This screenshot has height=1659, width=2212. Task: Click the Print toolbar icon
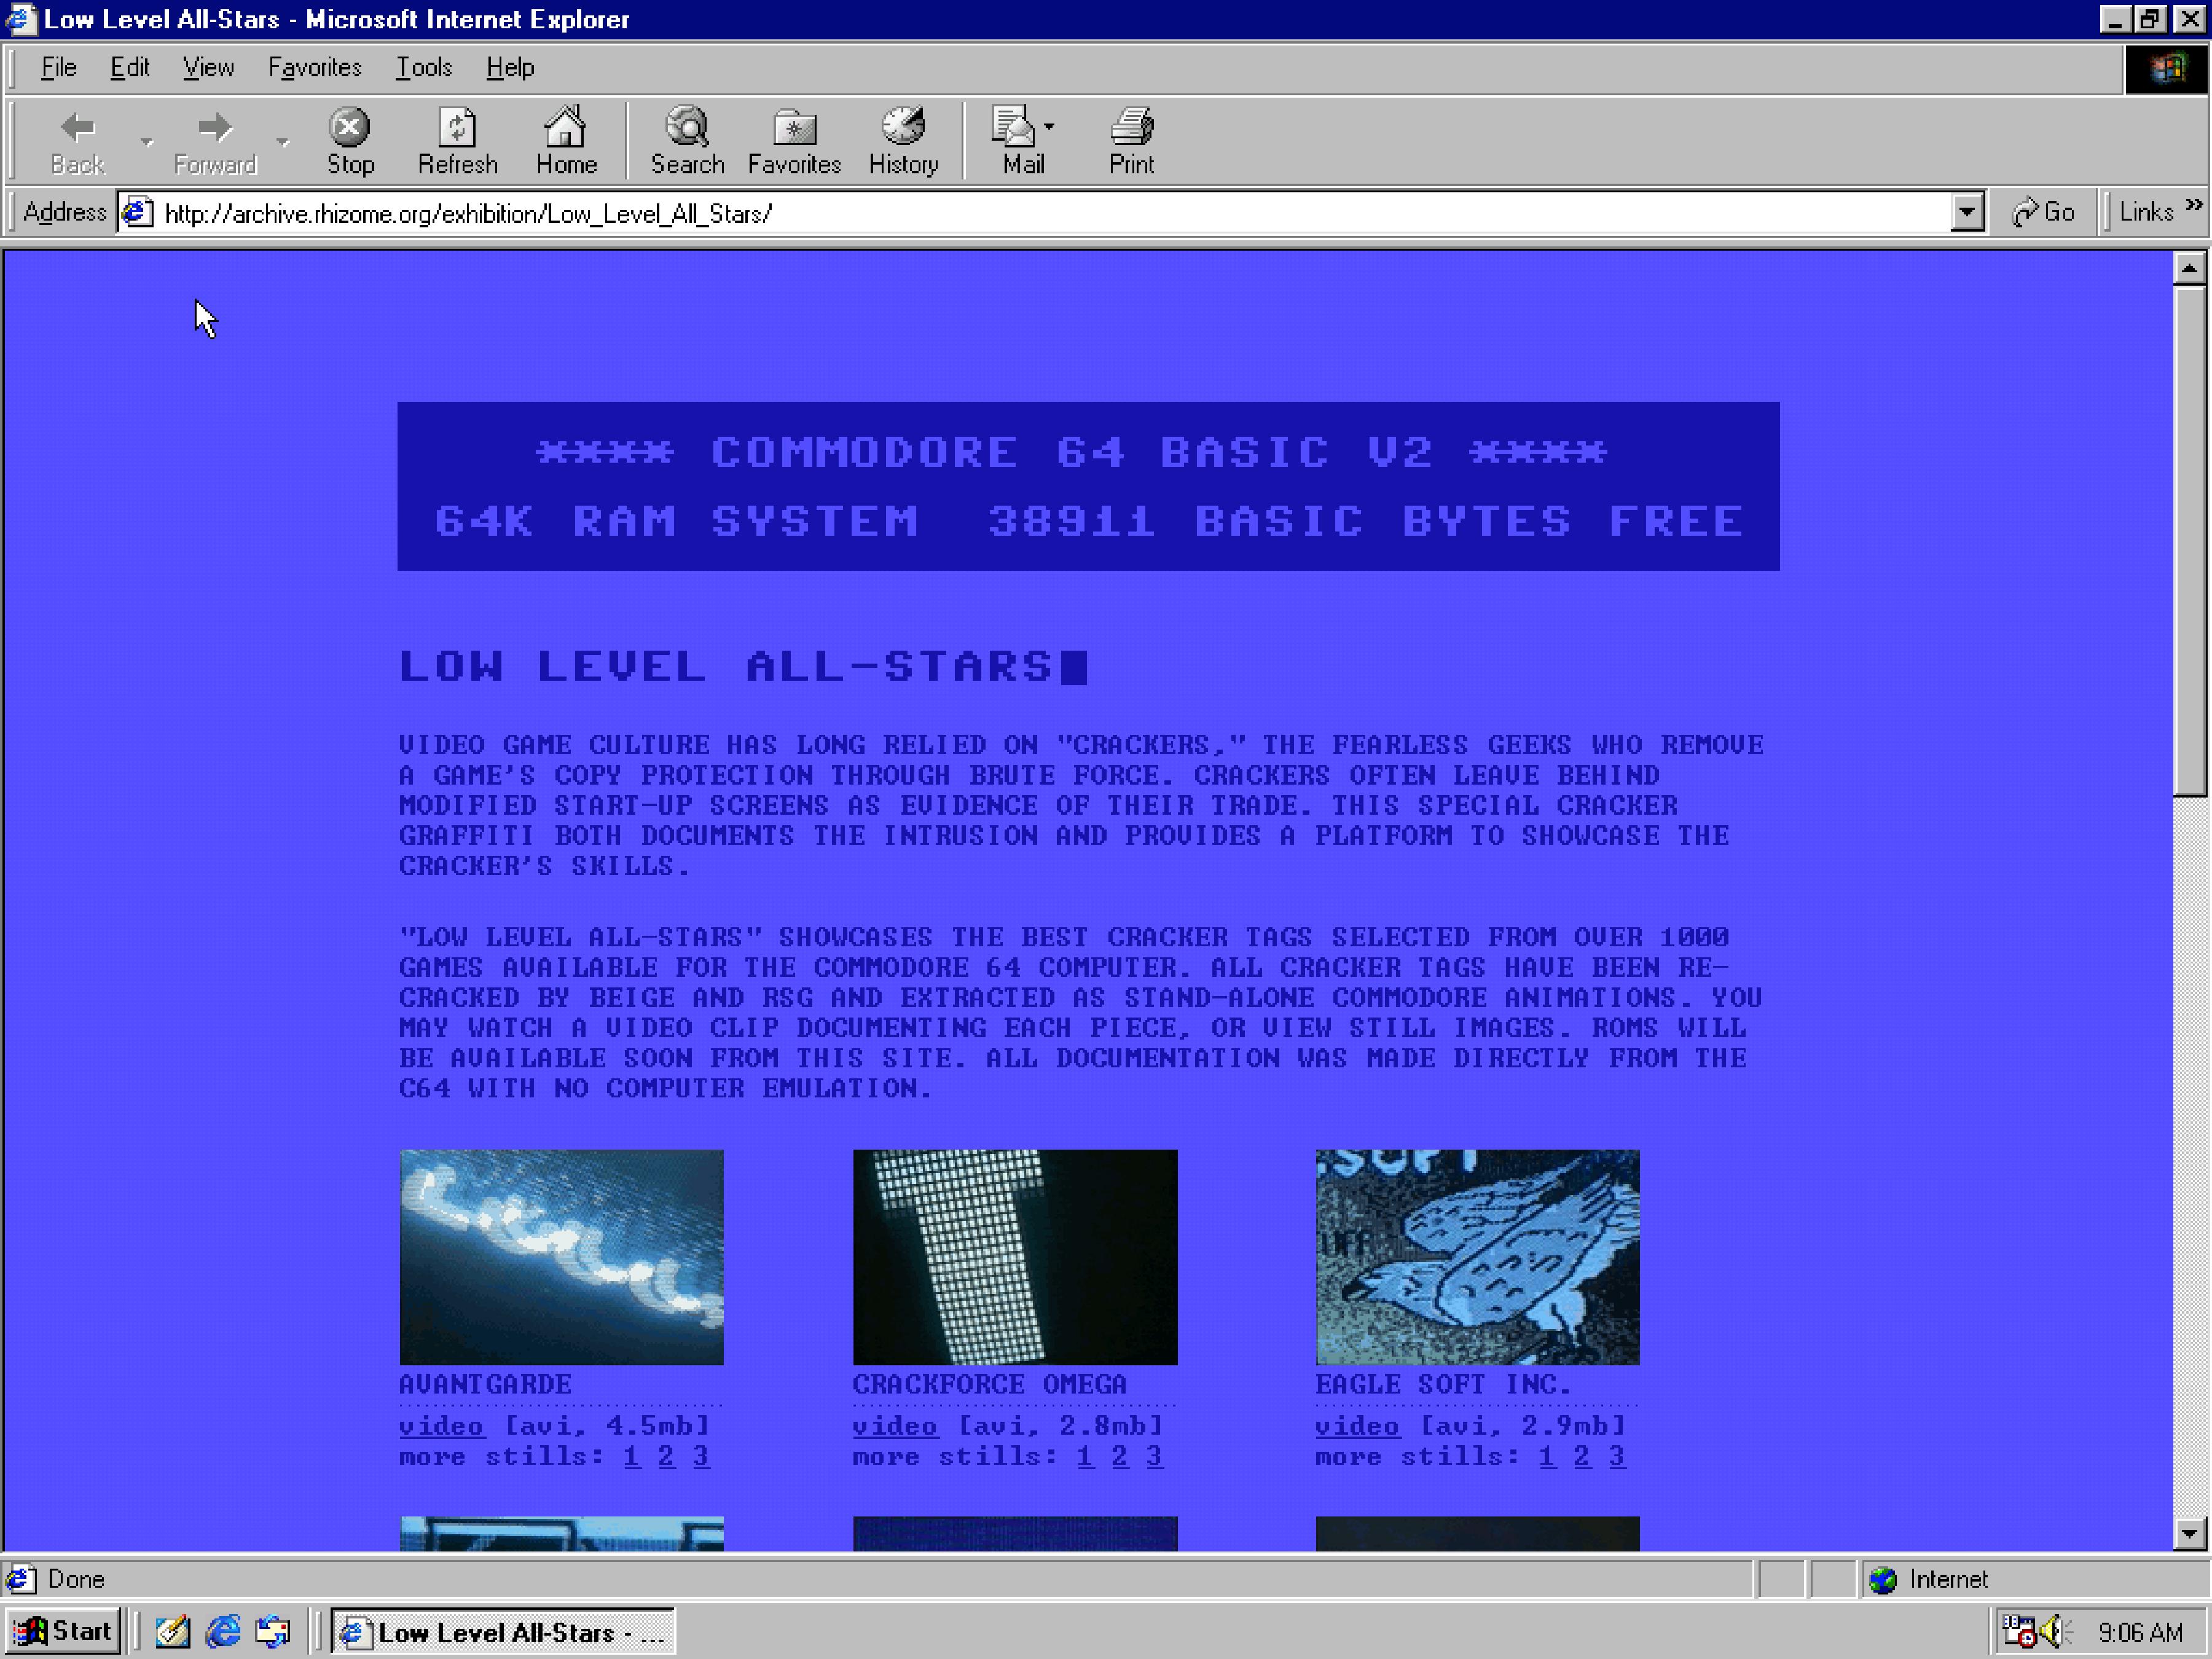pyautogui.click(x=1131, y=127)
